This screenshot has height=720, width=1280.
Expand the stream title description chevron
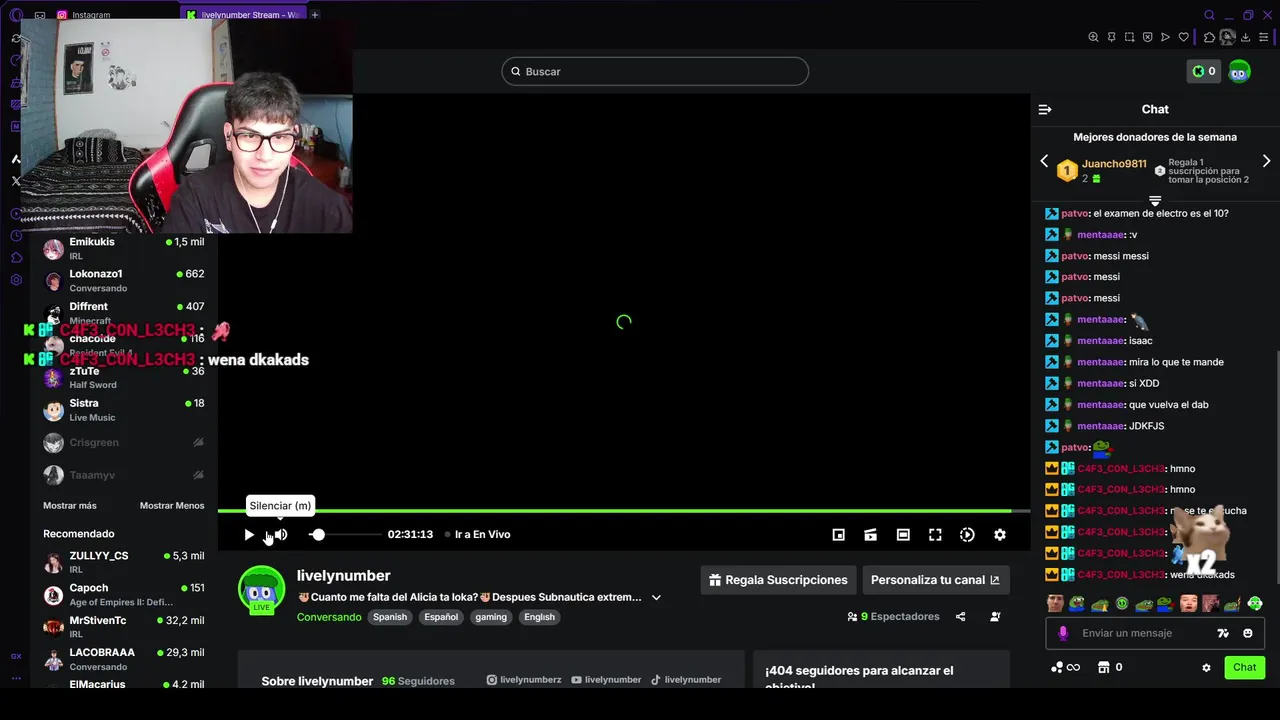[x=656, y=597]
